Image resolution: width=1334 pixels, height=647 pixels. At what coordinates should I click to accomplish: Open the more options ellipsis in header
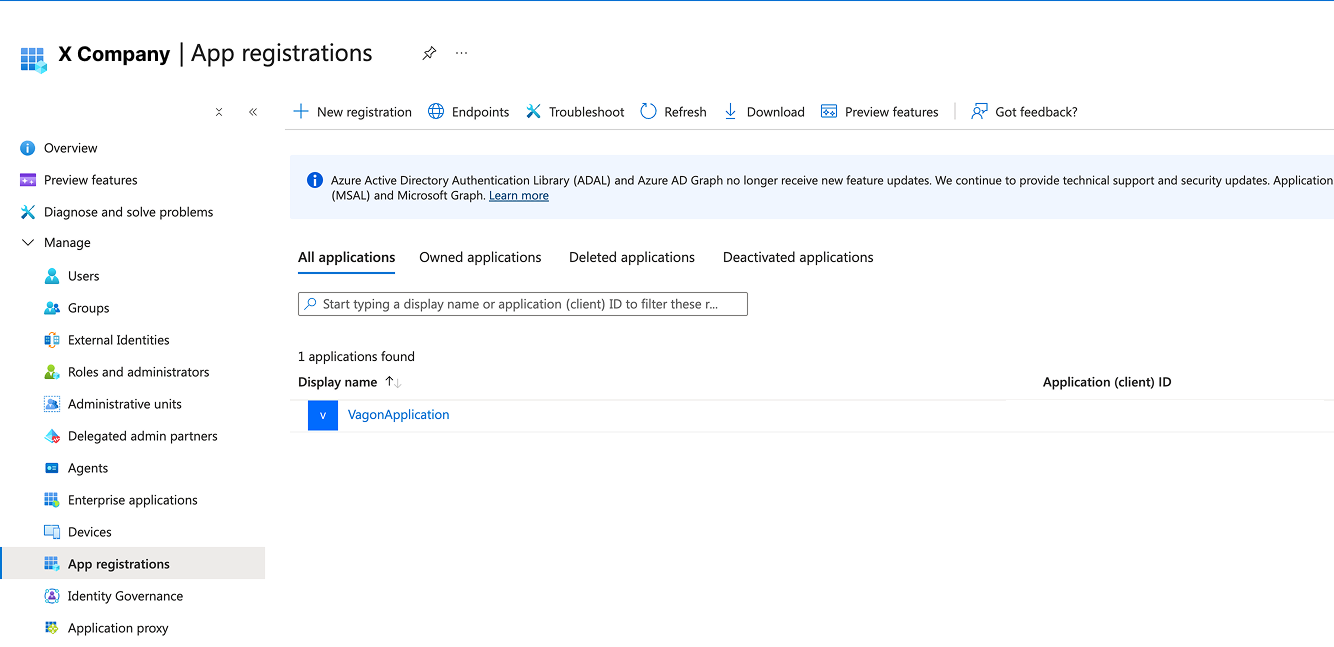tap(461, 53)
